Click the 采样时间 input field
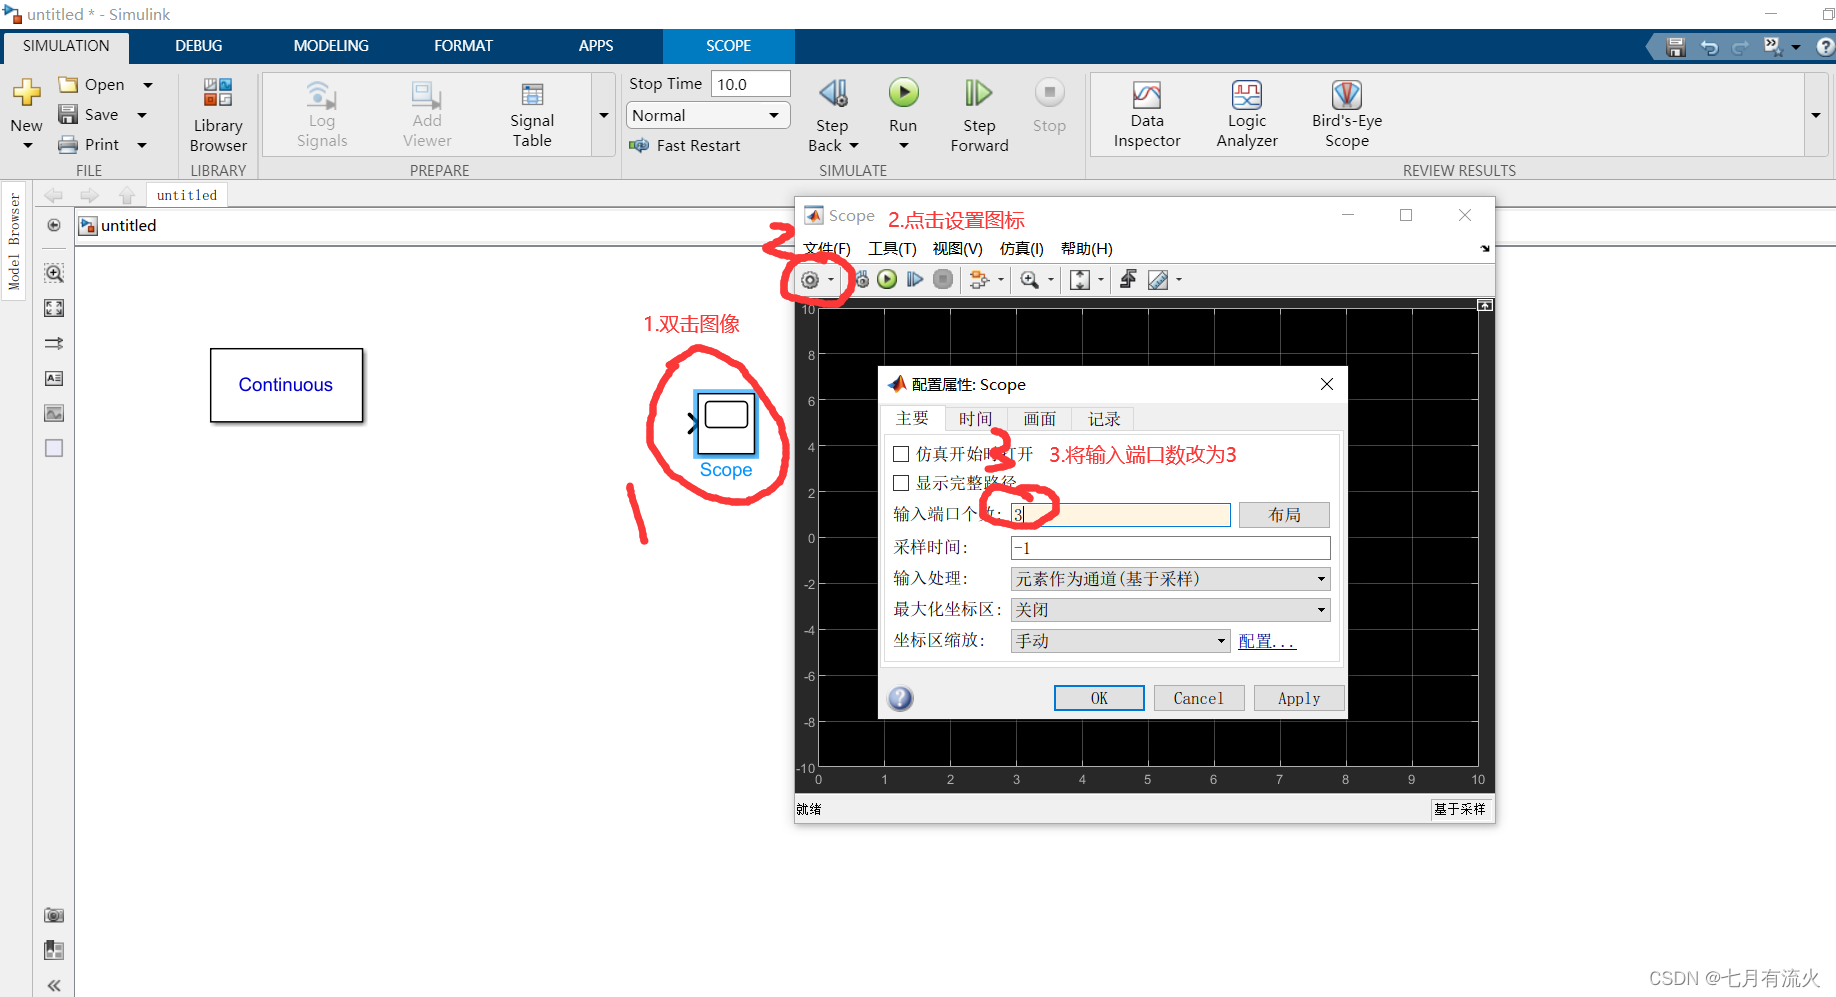Image resolution: width=1836 pixels, height=997 pixels. point(1170,548)
